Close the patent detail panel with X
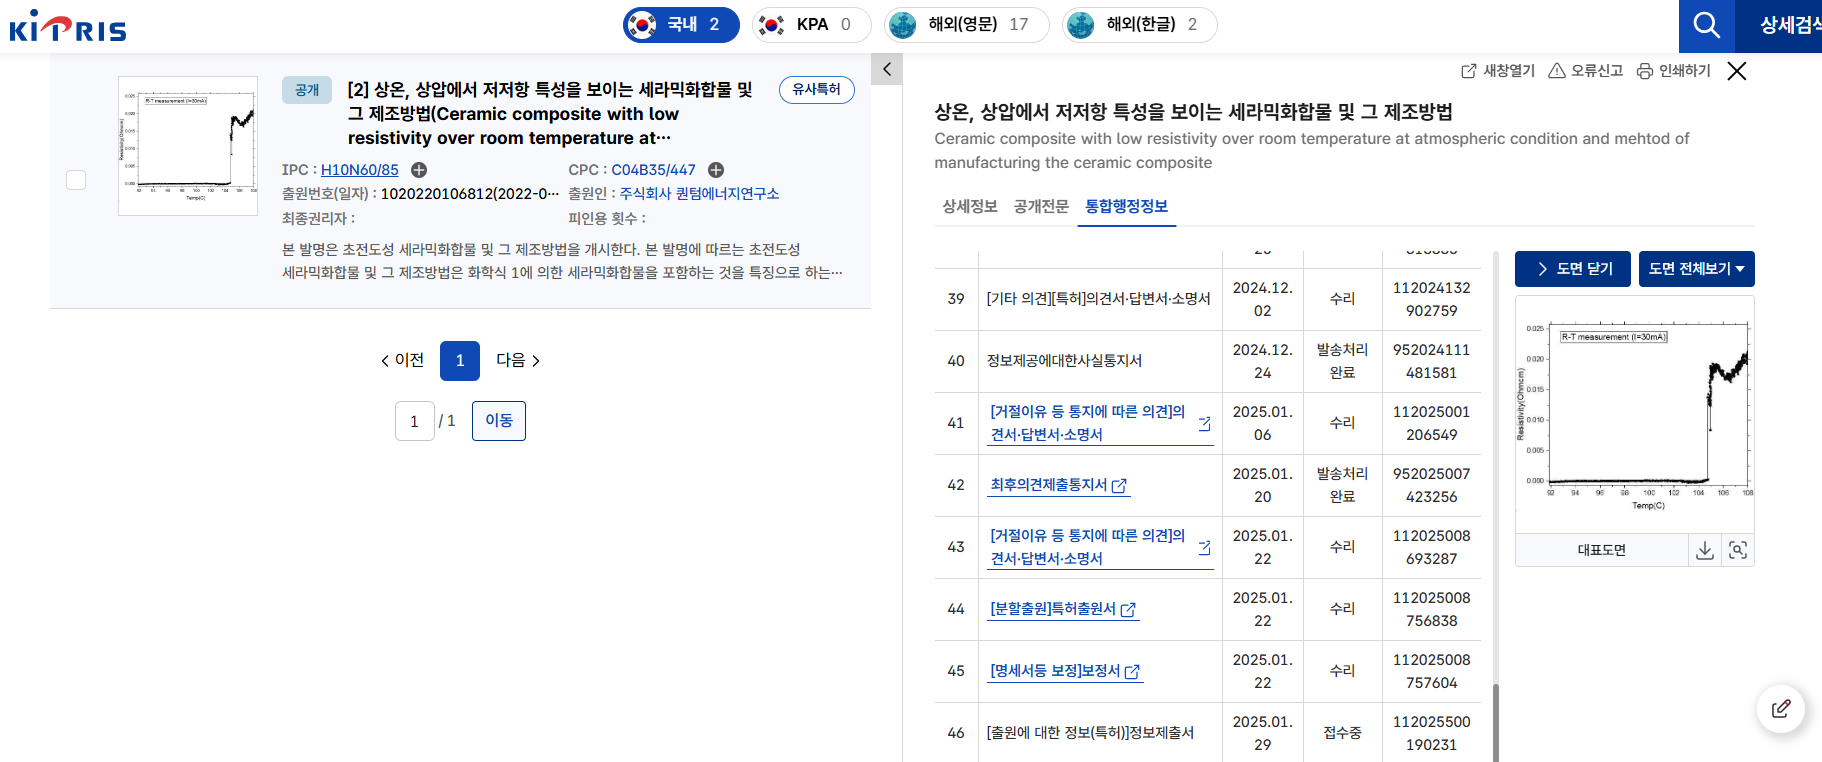The width and height of the screenshot is (1822, 762). (x=1737, y=71)
